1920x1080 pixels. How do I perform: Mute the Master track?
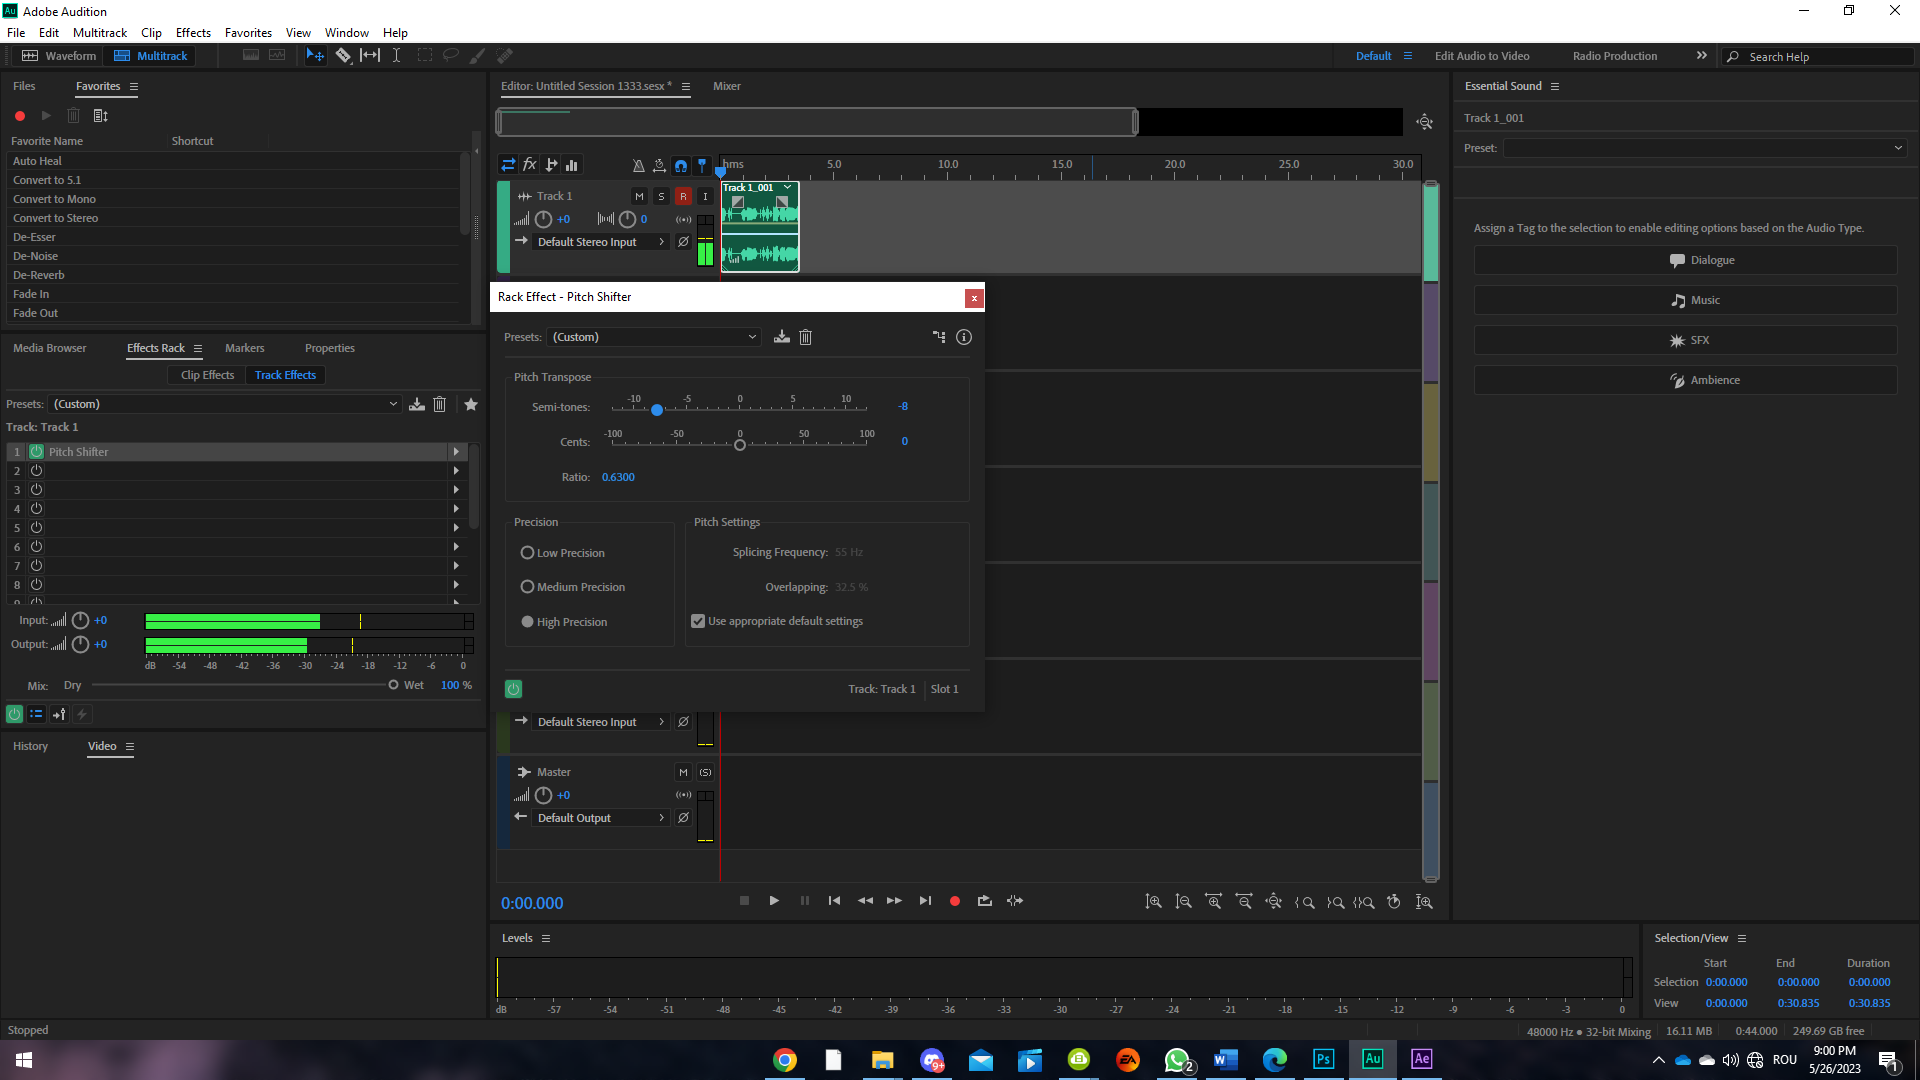683,772
